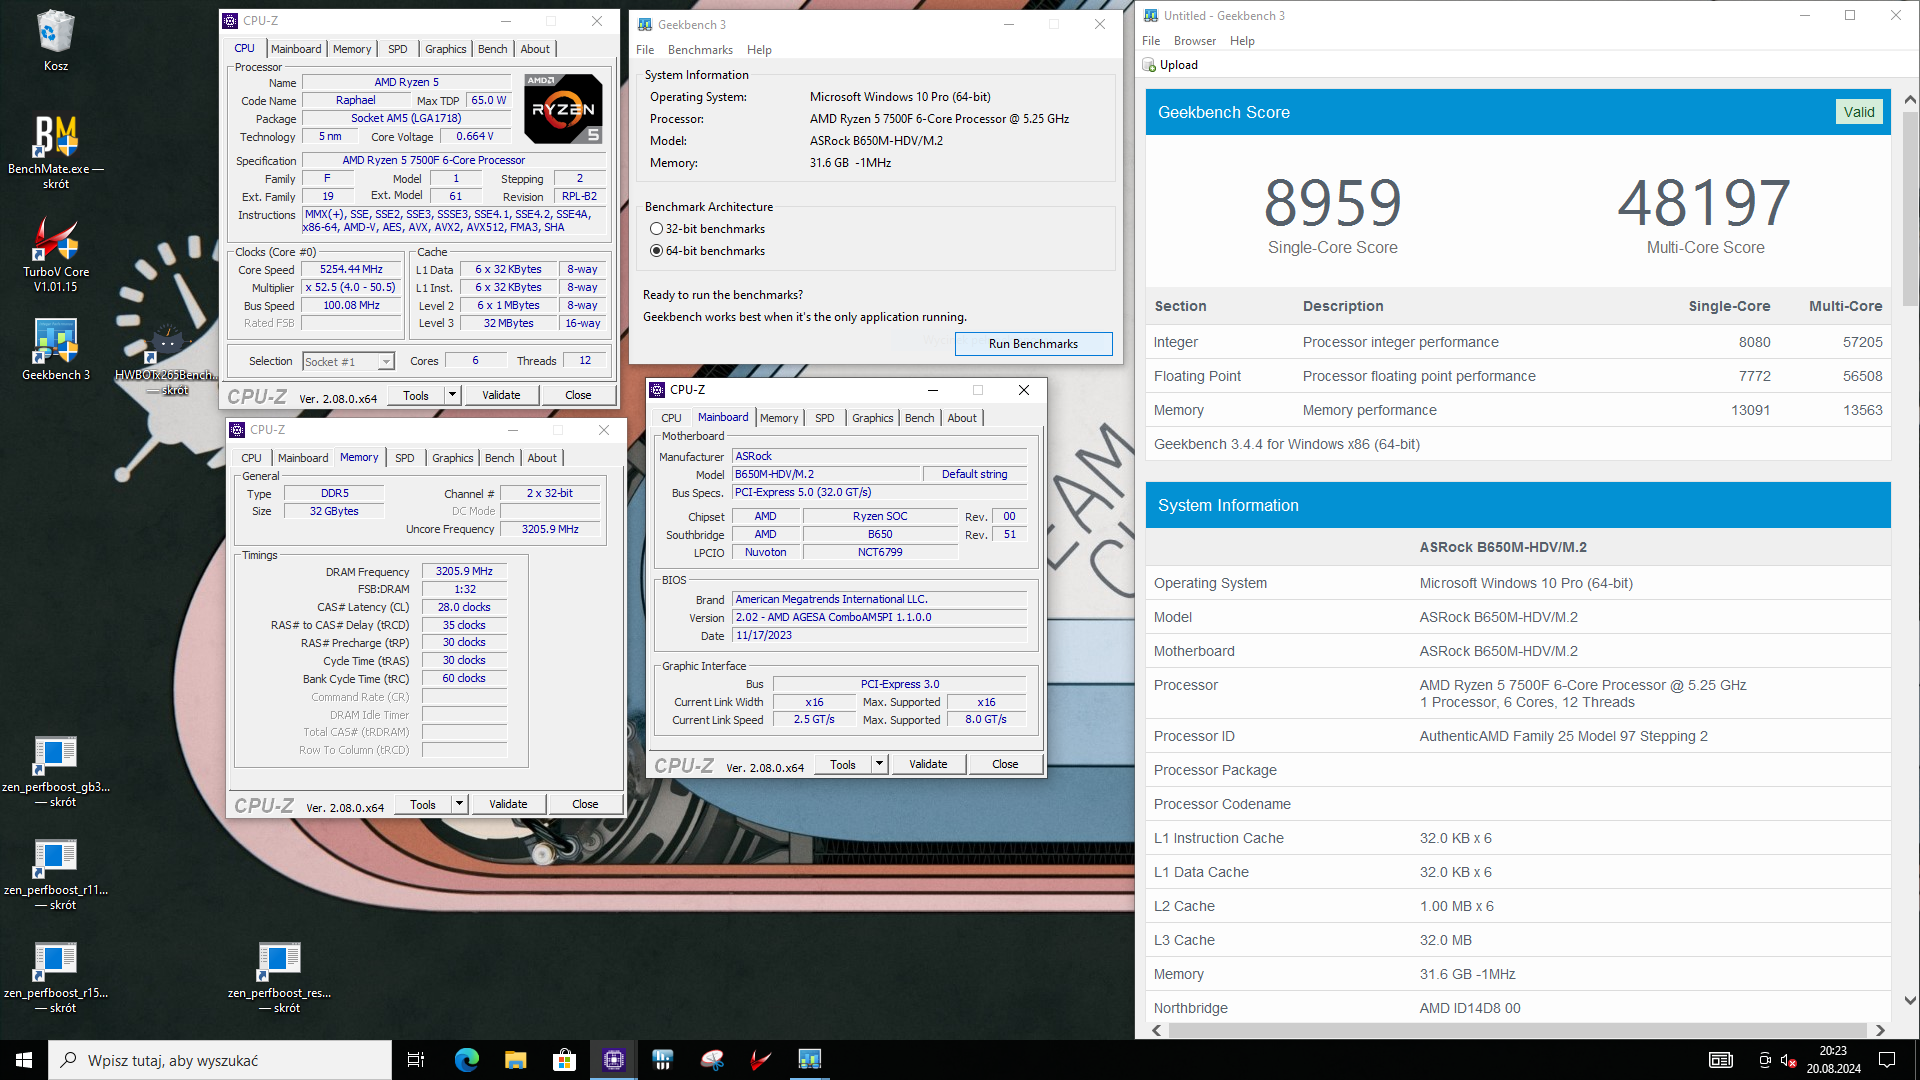
Task: Open the Windows Start menu
Action: (24, 1060)
